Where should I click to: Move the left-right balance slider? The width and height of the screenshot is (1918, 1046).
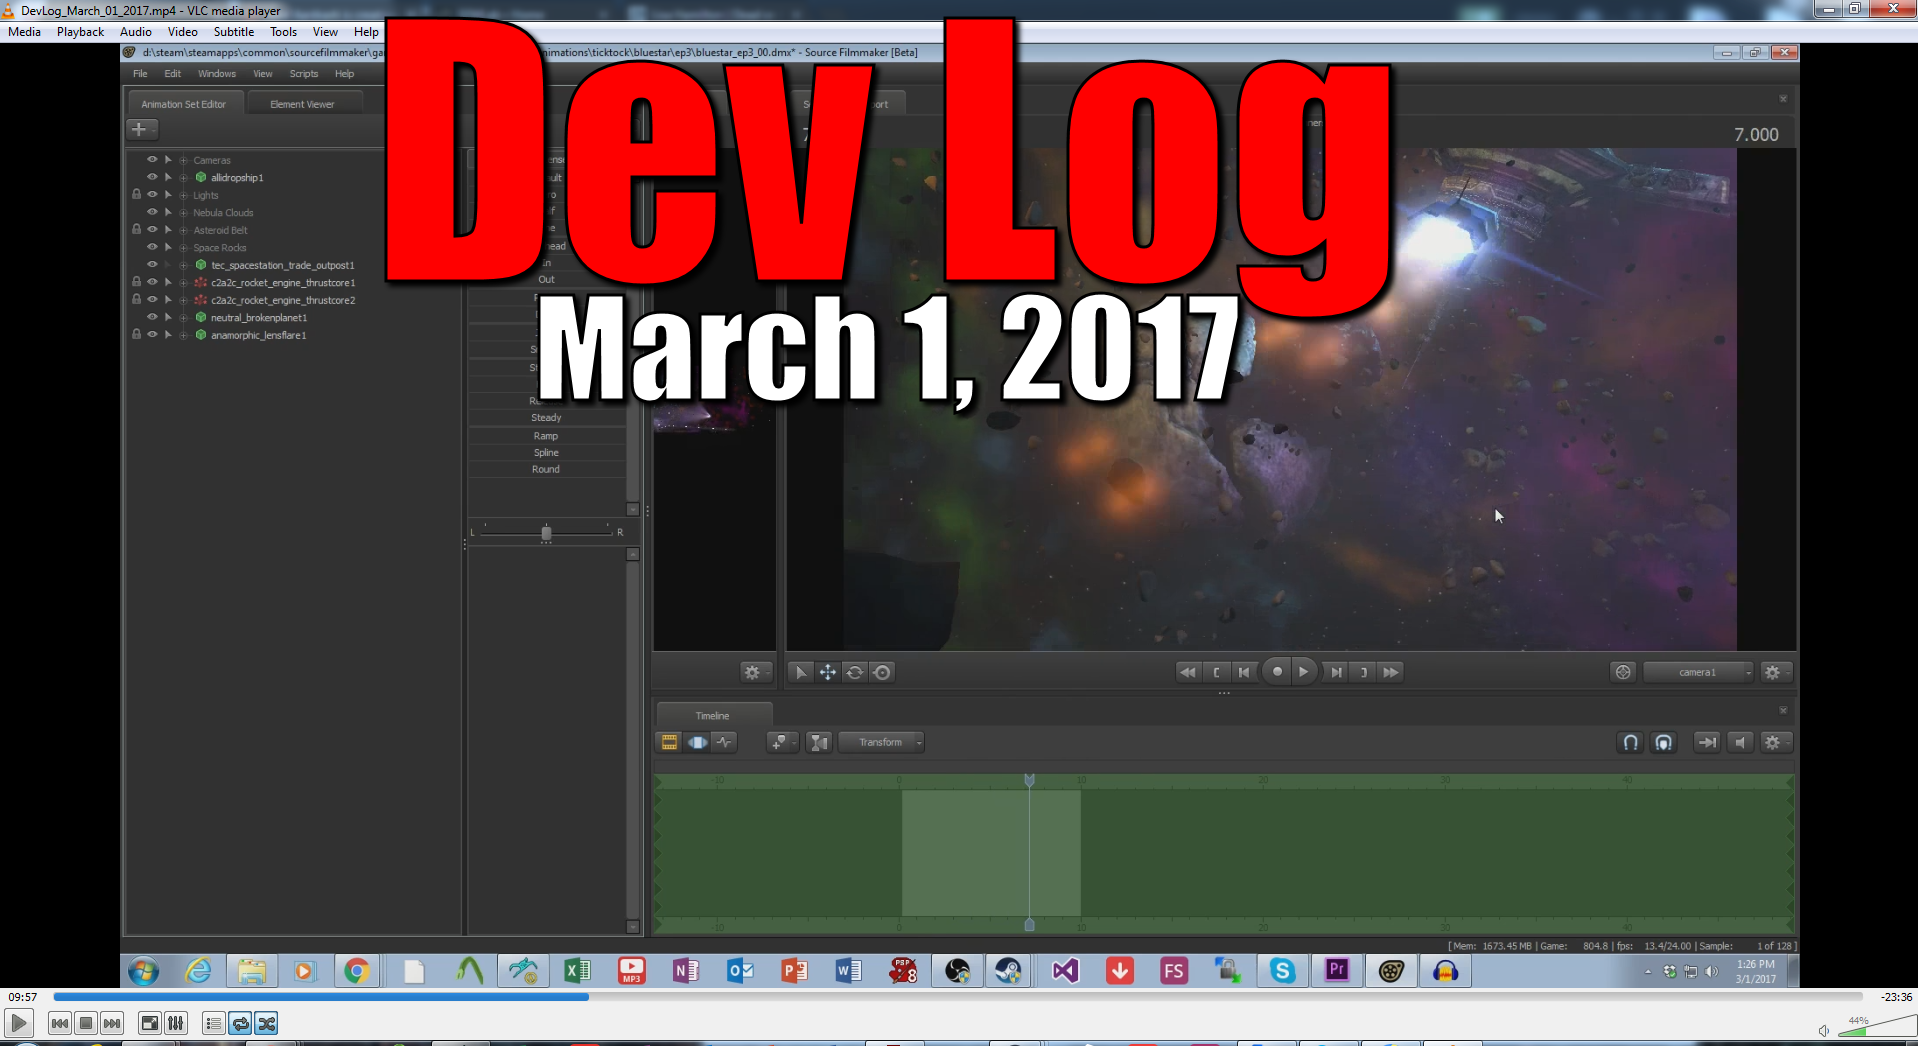point(546,533)
